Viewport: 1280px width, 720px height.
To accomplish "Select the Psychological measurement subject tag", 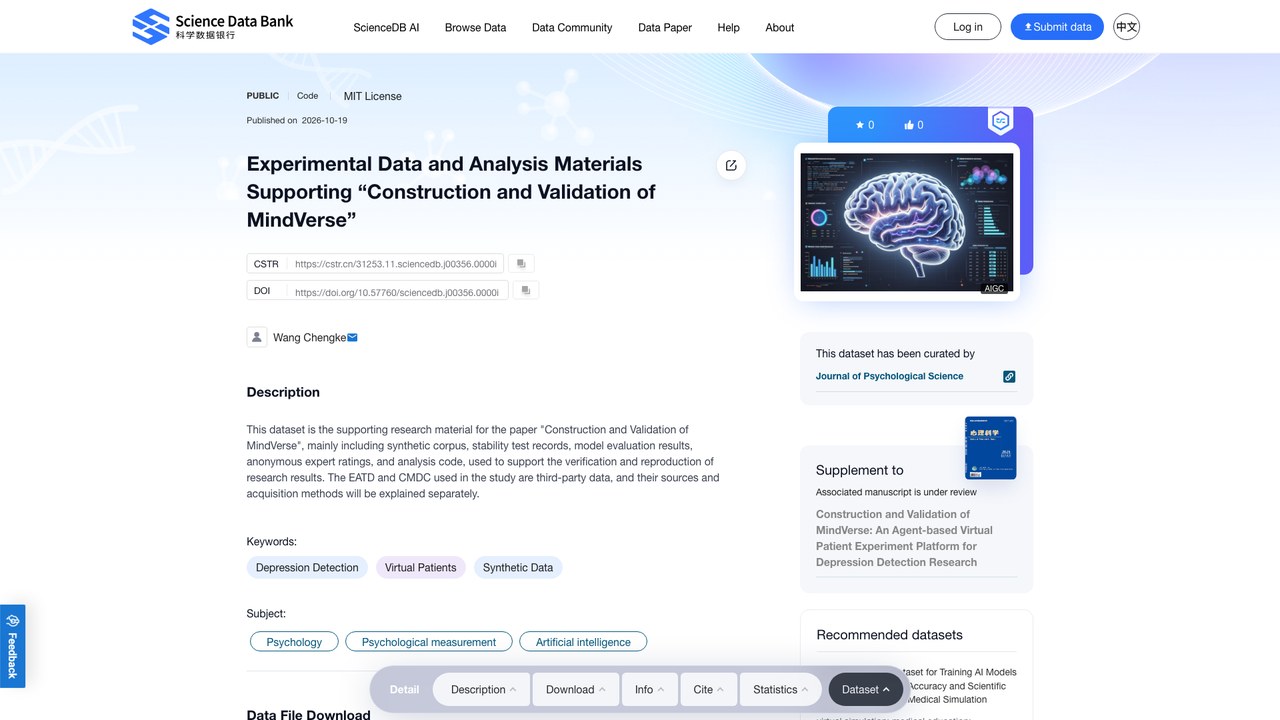I will click(429, 642).
